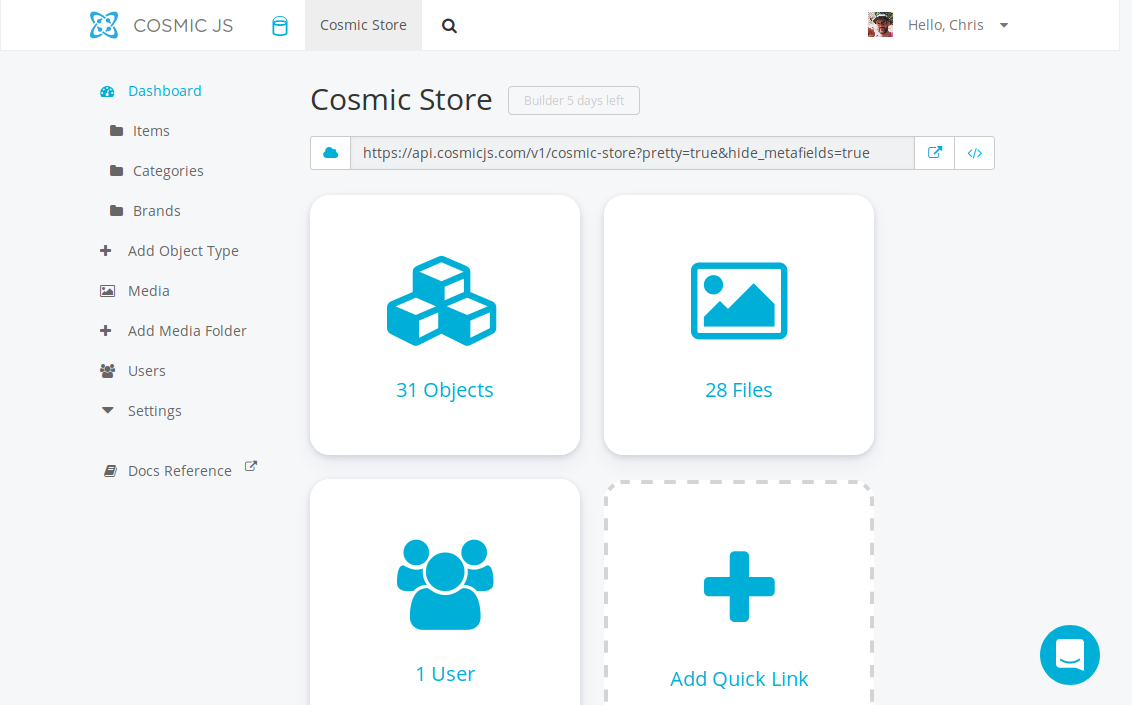This screenshot has width=1132, height=705.
Task: Click the Dashboard gauge icon
Action: click(108, 92)
